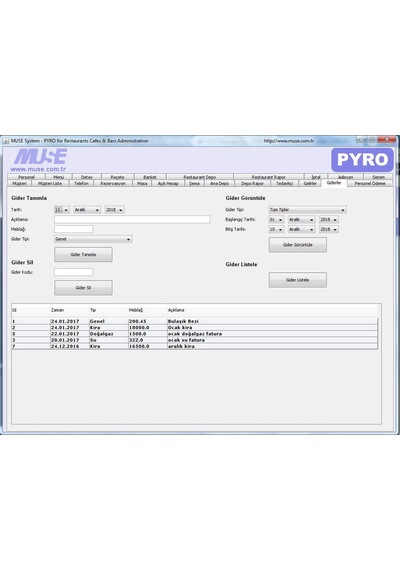The height and width of the screenshot is (570, 400).
Task: Open the Bitiş Tarihi day dropdown
Action: coord(276,229)
